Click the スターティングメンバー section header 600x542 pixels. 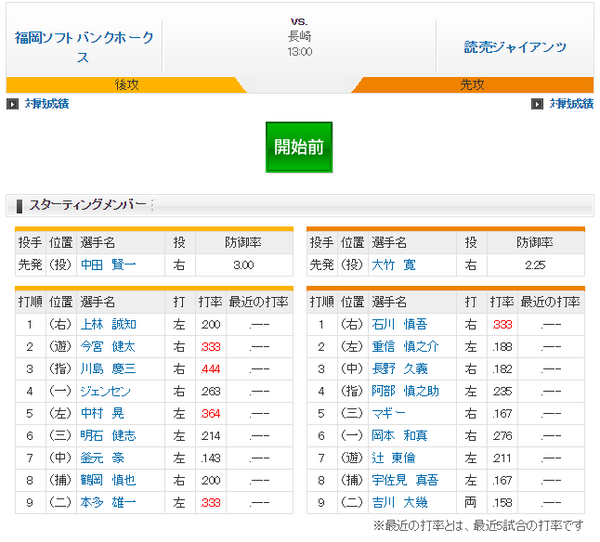[300, 205]
